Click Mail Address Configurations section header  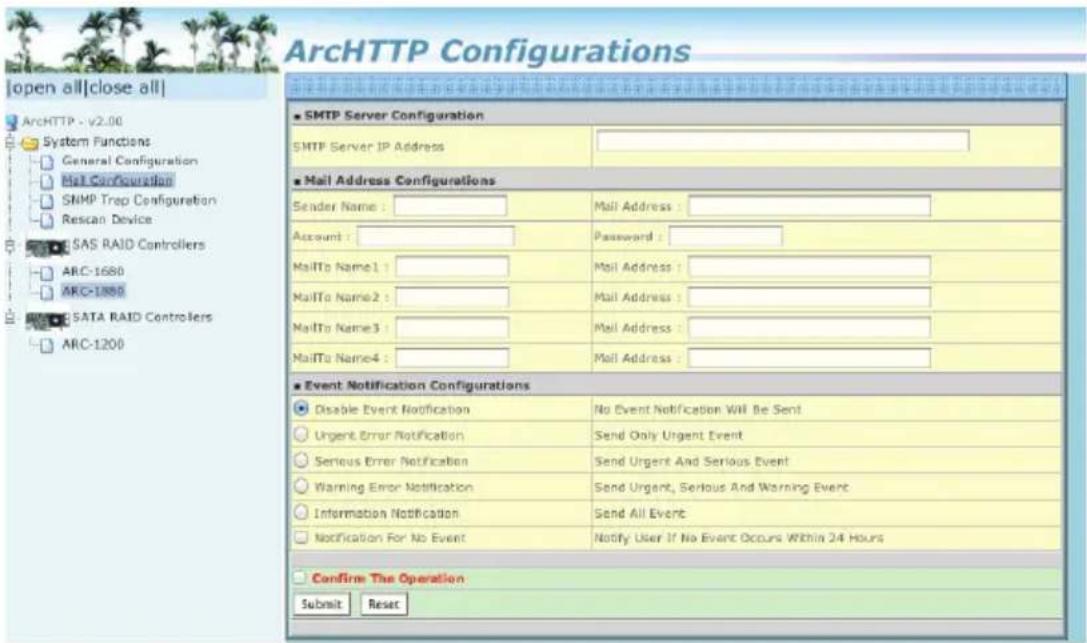399,180
